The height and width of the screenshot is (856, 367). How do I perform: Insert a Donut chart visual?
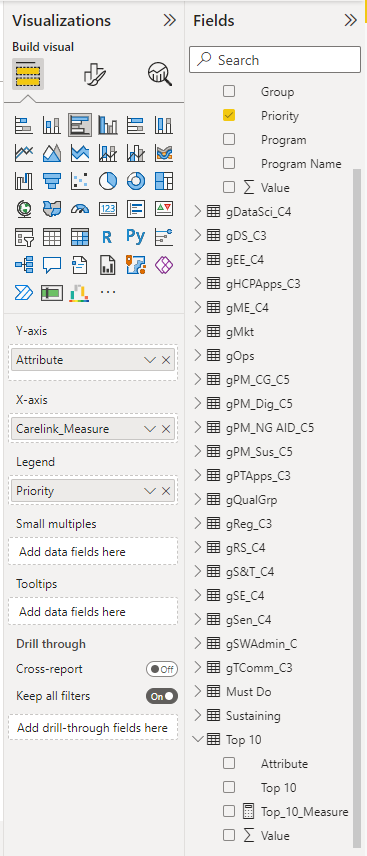tap(136, 181)
